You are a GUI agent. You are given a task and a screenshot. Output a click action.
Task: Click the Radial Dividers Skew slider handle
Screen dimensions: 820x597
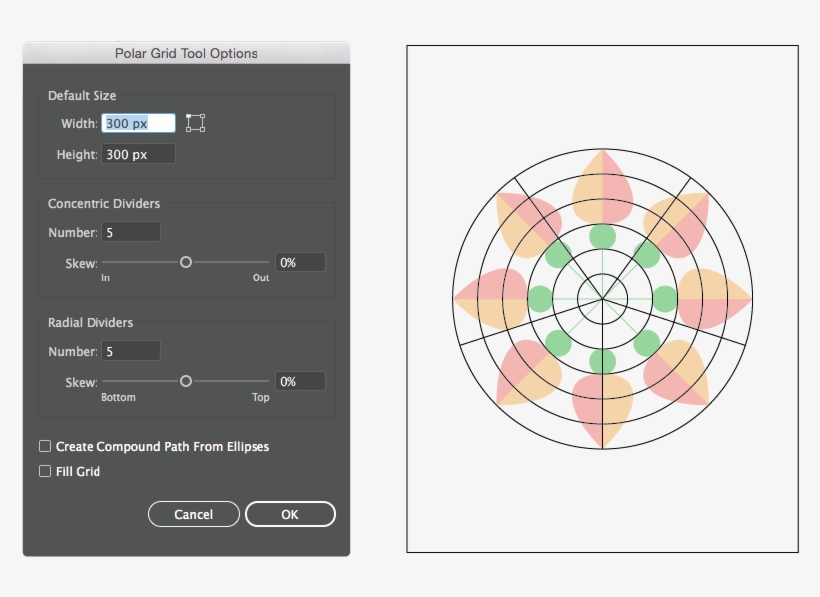pyautogui.click(x=185, y=380)
